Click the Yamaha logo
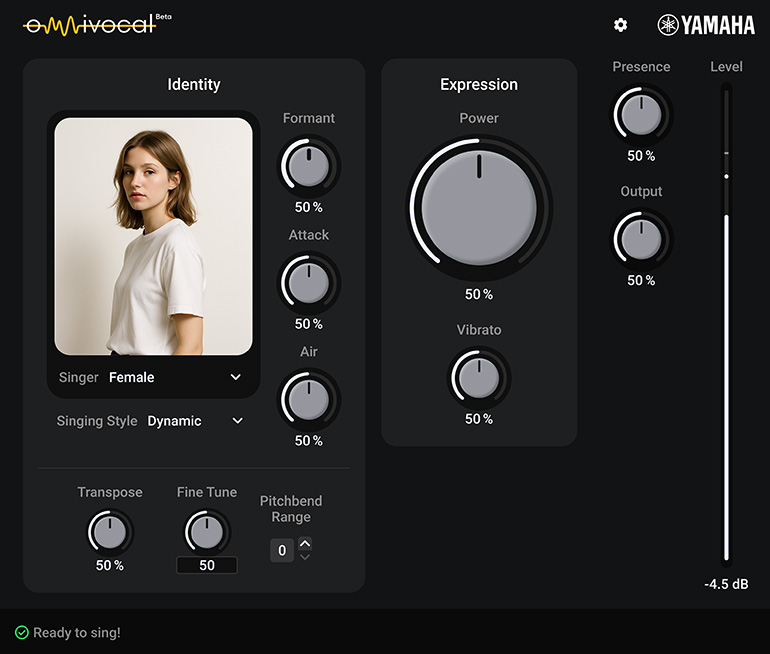Image resolution: width=770 pixels, height=654 pixels. [706, 25]
